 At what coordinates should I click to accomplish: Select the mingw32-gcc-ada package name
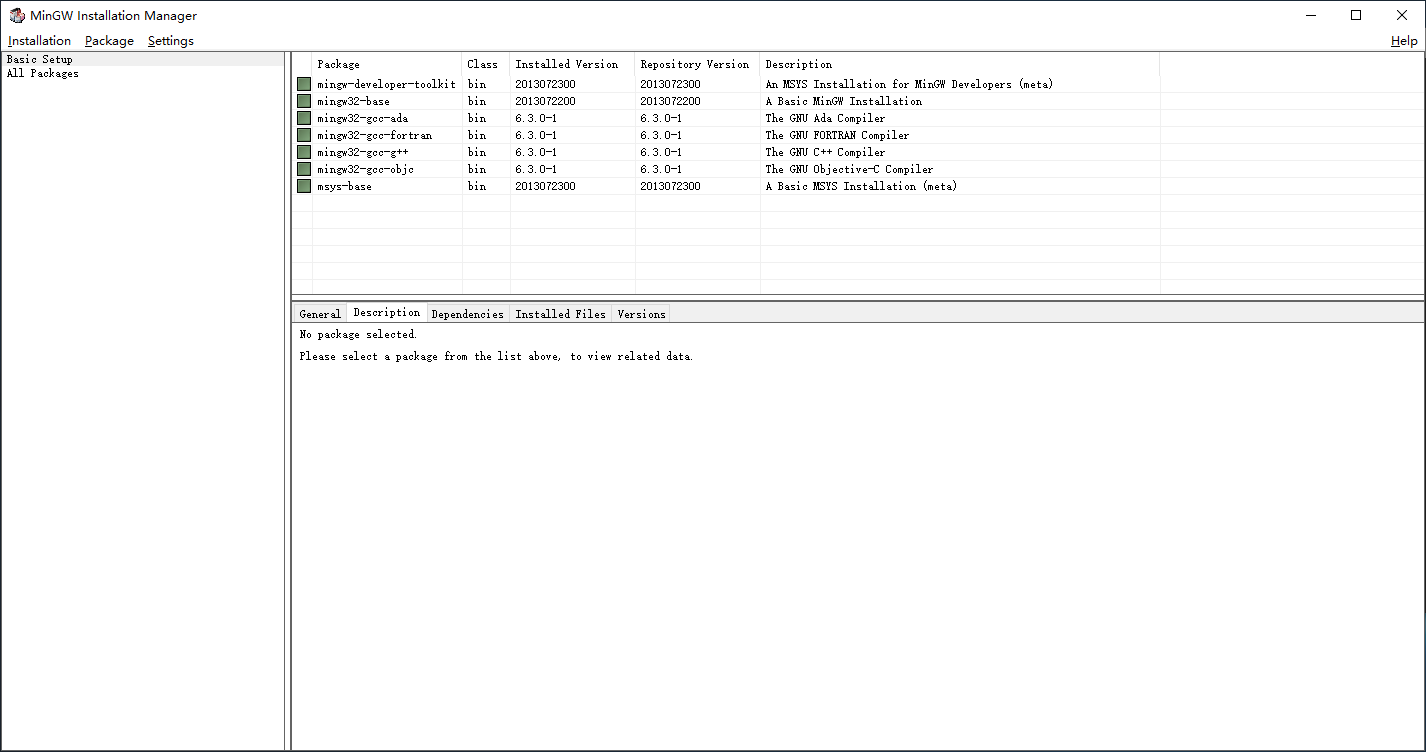(x=362, y=118)
